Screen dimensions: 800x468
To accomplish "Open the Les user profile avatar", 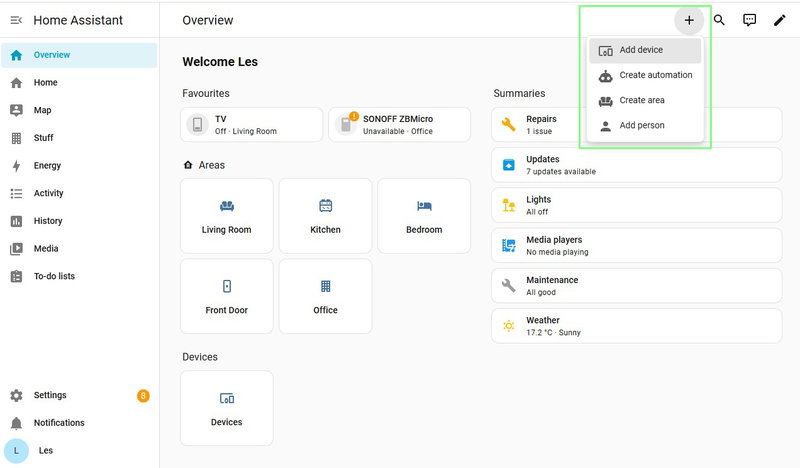I will click(16, 450).
